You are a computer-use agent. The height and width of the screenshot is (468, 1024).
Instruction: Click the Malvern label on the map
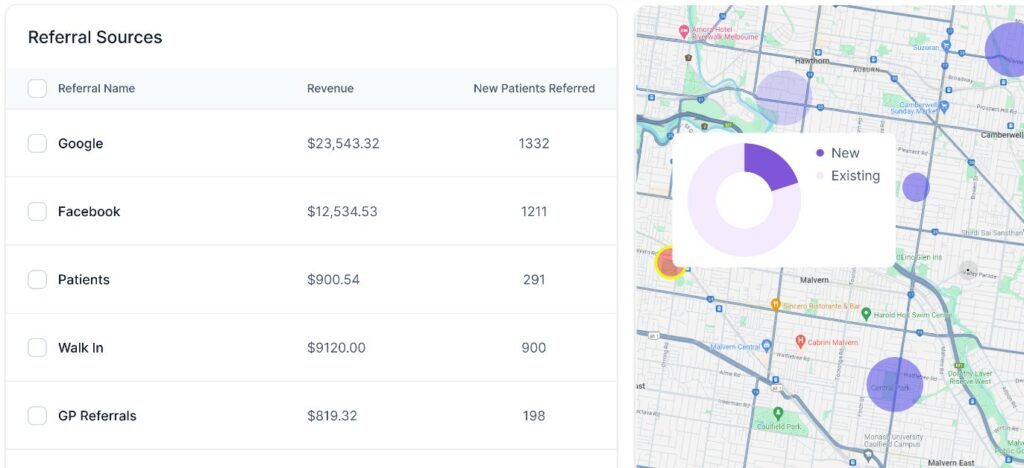coord(814,280)
